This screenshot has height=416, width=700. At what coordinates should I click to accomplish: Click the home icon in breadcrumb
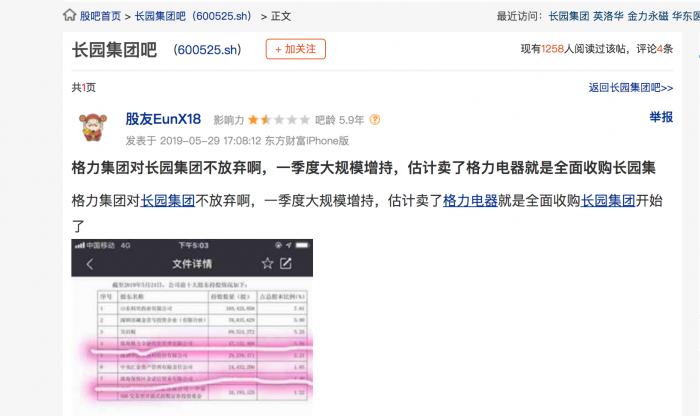tap(70, 15)
